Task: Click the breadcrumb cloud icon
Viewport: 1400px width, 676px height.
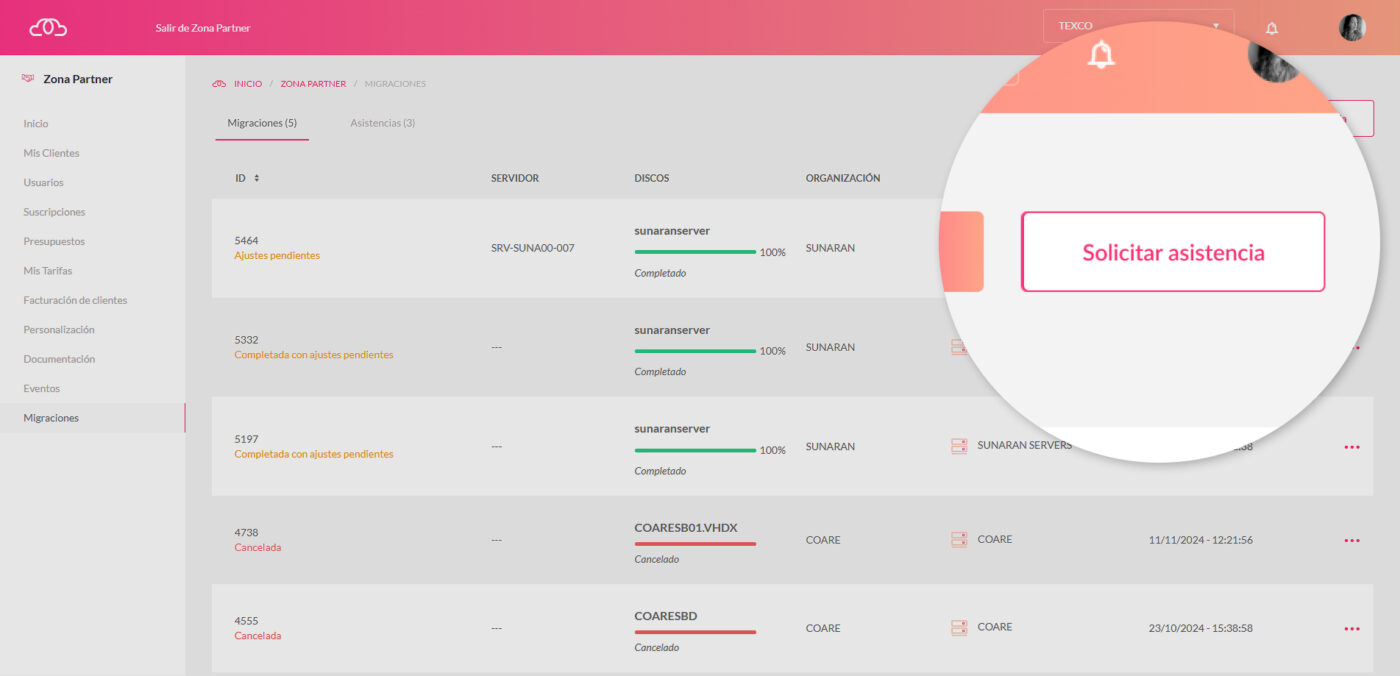Action: [219, 84]
